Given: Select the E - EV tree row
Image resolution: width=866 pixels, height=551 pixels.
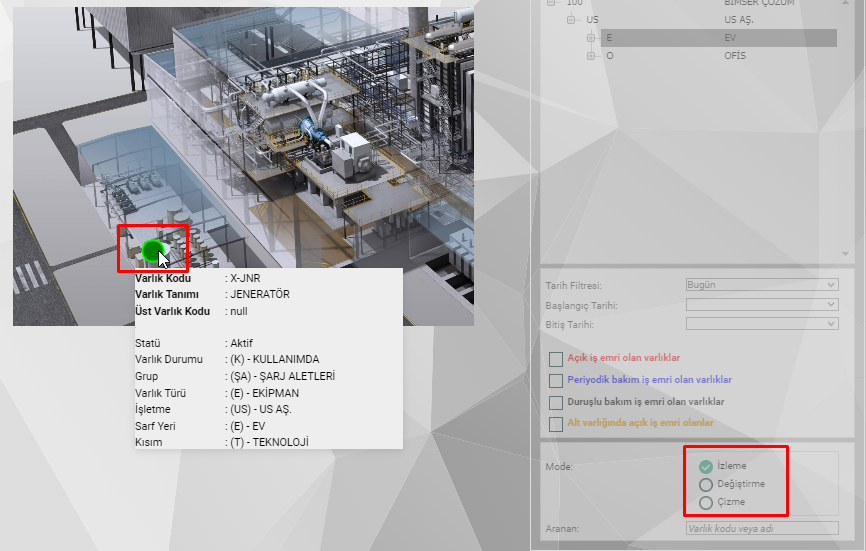Looking at the screenshot, I should [719, 38].
